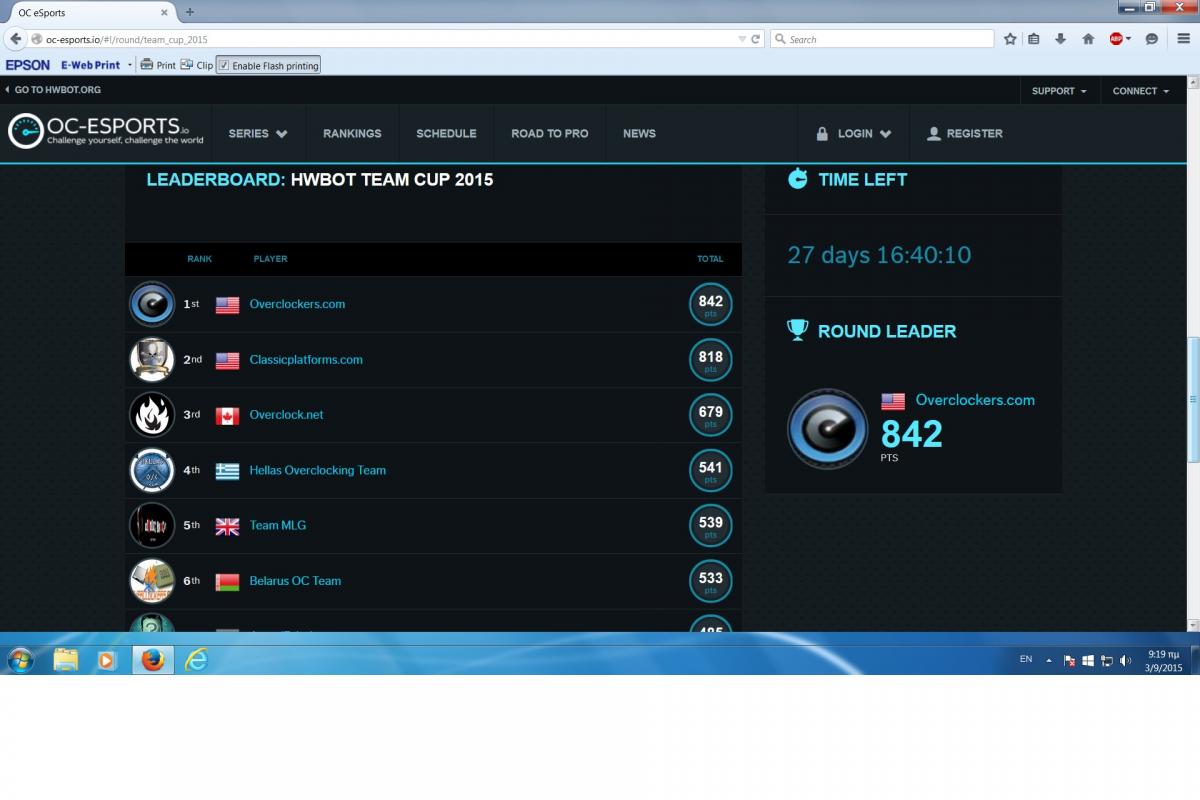Go to the Firefox home page icon
This screenshot has width=1200, height=800.
coord(1088,39)
